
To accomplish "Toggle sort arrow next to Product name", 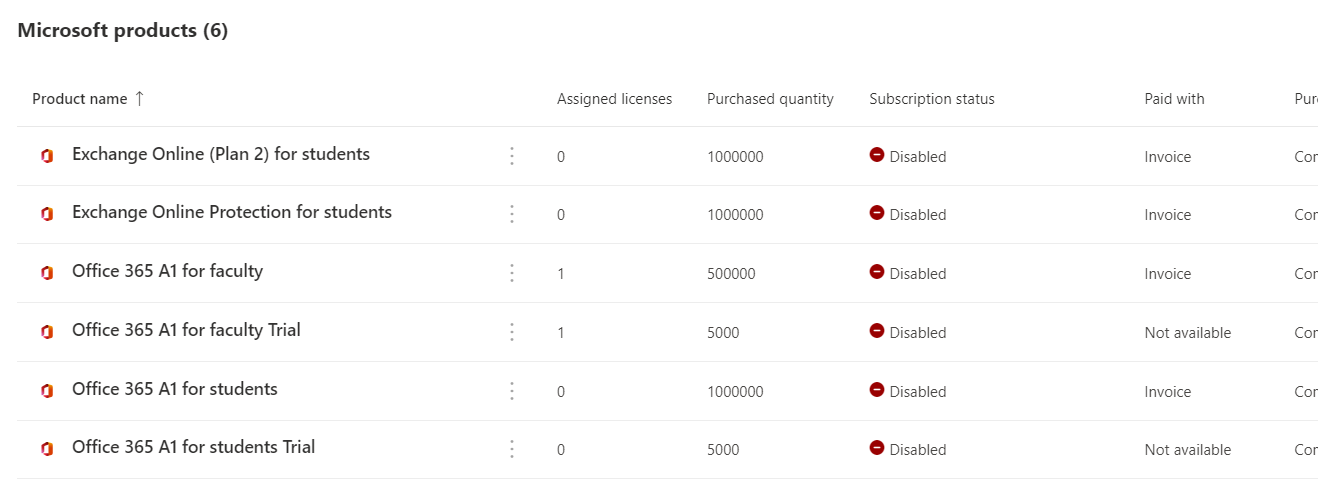I will (139, 98).
